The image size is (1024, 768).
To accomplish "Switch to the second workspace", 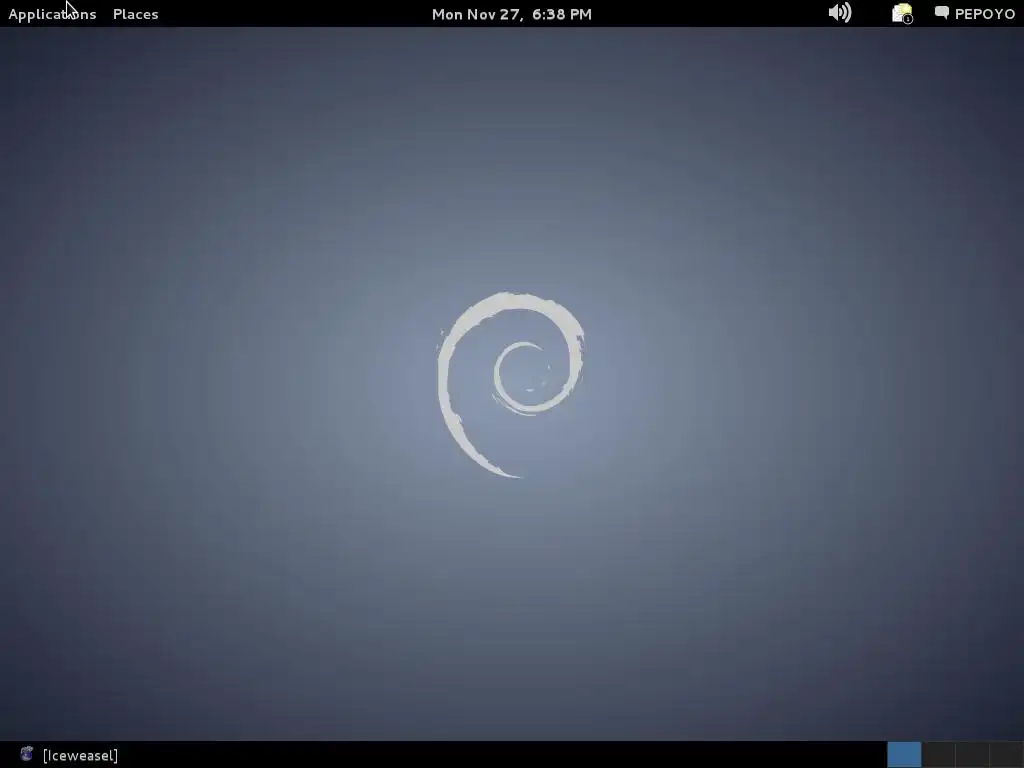I will click(x=938, y=754).
